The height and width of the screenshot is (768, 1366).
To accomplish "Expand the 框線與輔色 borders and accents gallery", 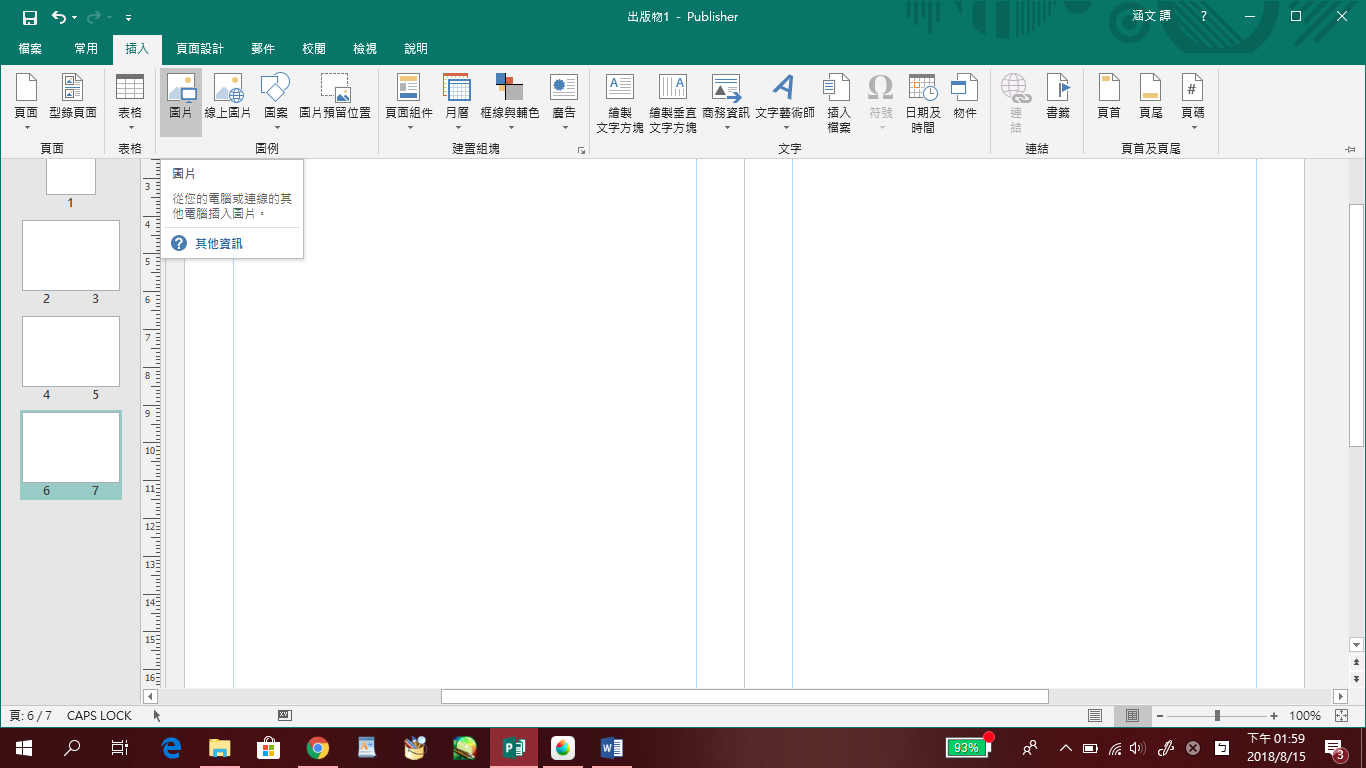I will point(509,127).
